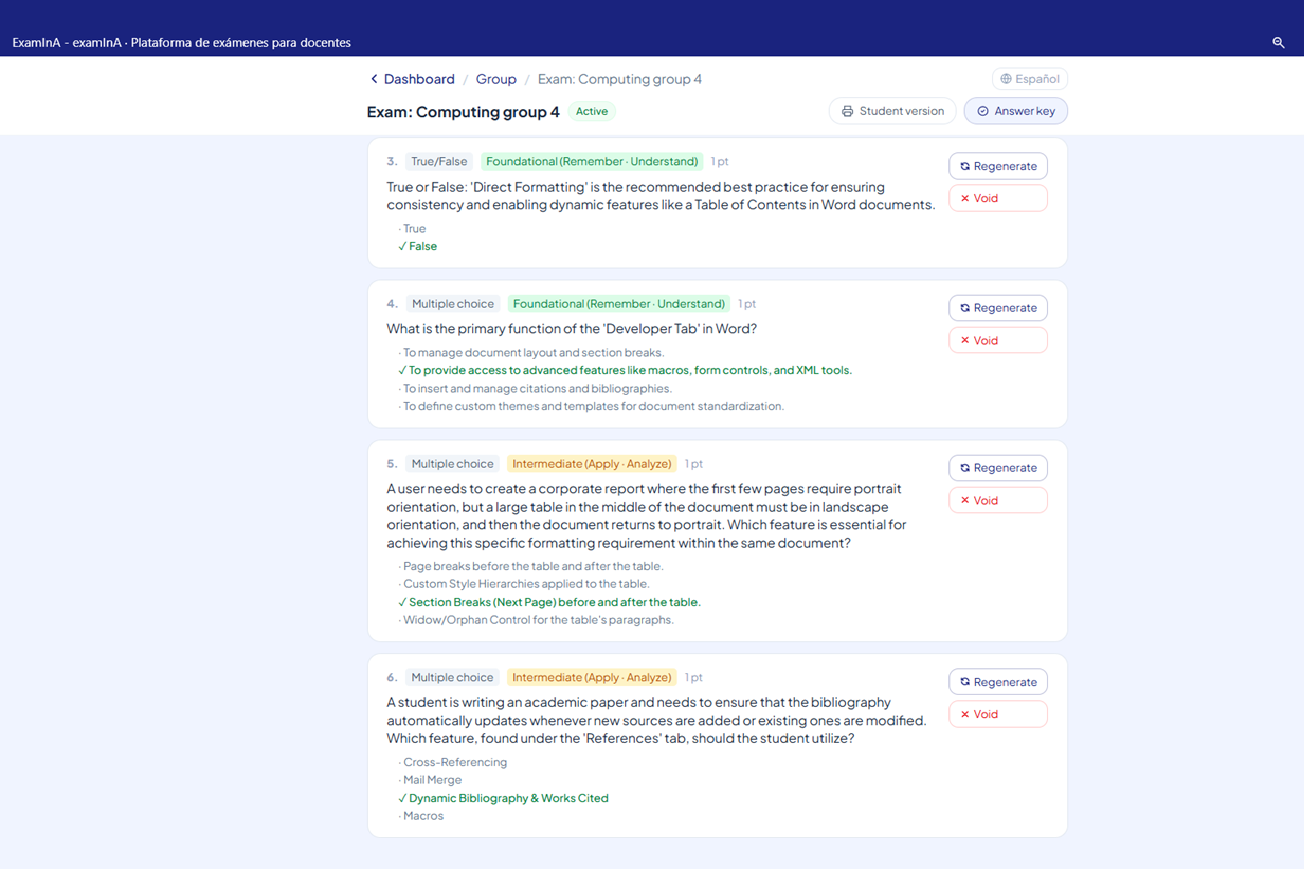
Task: Select the 'Cross-Referencing' option
Action: pos(453,762)
